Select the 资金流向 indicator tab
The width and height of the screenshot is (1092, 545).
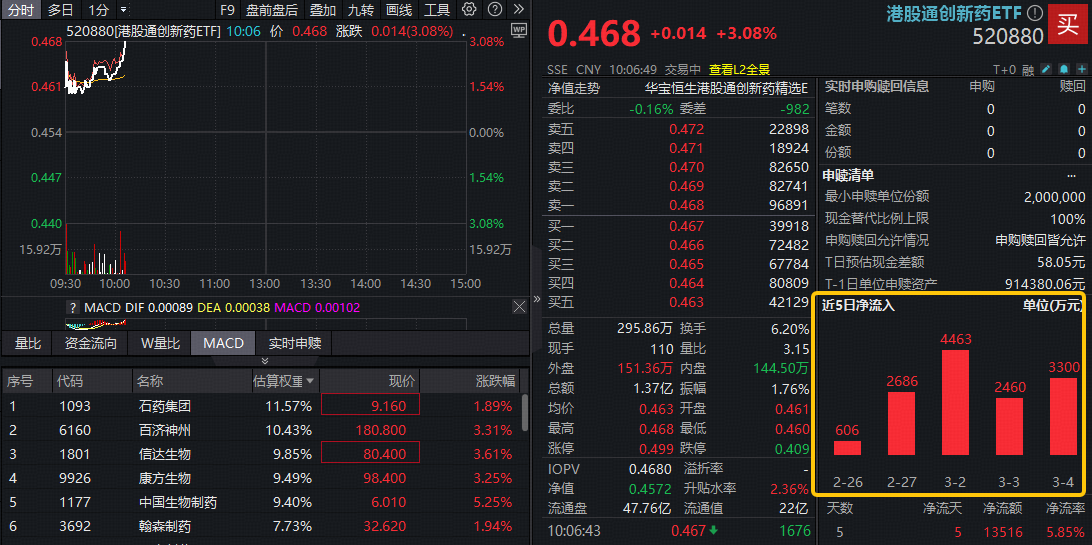pyautogui.click(x=91, y=343)
